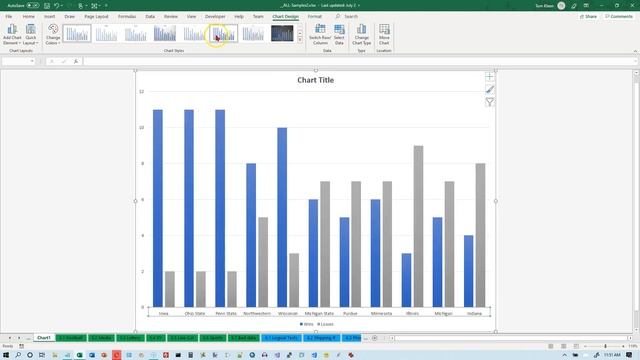Apply the fourth chart style thumbnail
This screenshot has height=360, width=640.
click(x=165, y=33)
